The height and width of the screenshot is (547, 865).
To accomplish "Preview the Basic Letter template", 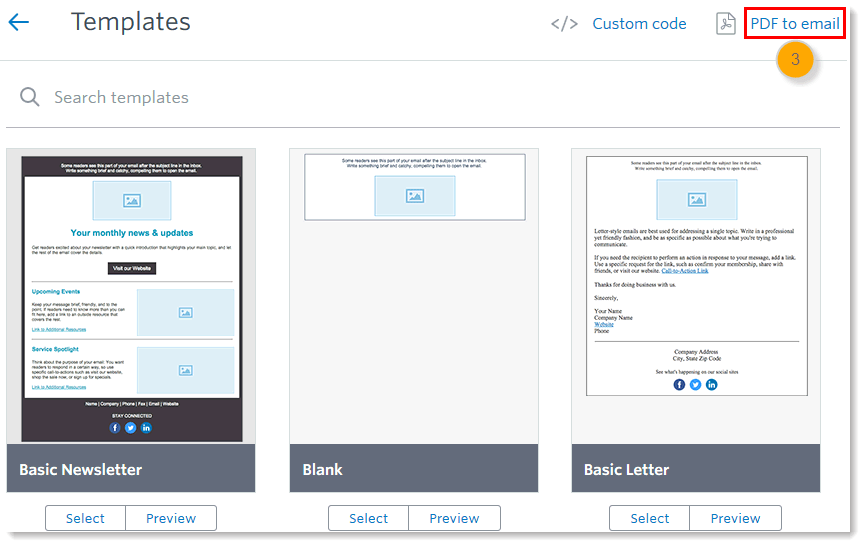I will coord(736,518).
